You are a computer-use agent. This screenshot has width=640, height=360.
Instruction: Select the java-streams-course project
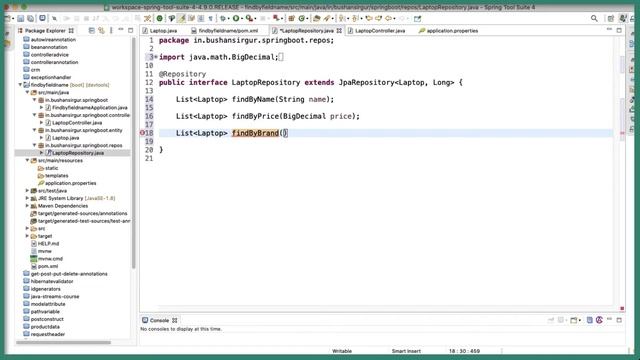[55, 296]
